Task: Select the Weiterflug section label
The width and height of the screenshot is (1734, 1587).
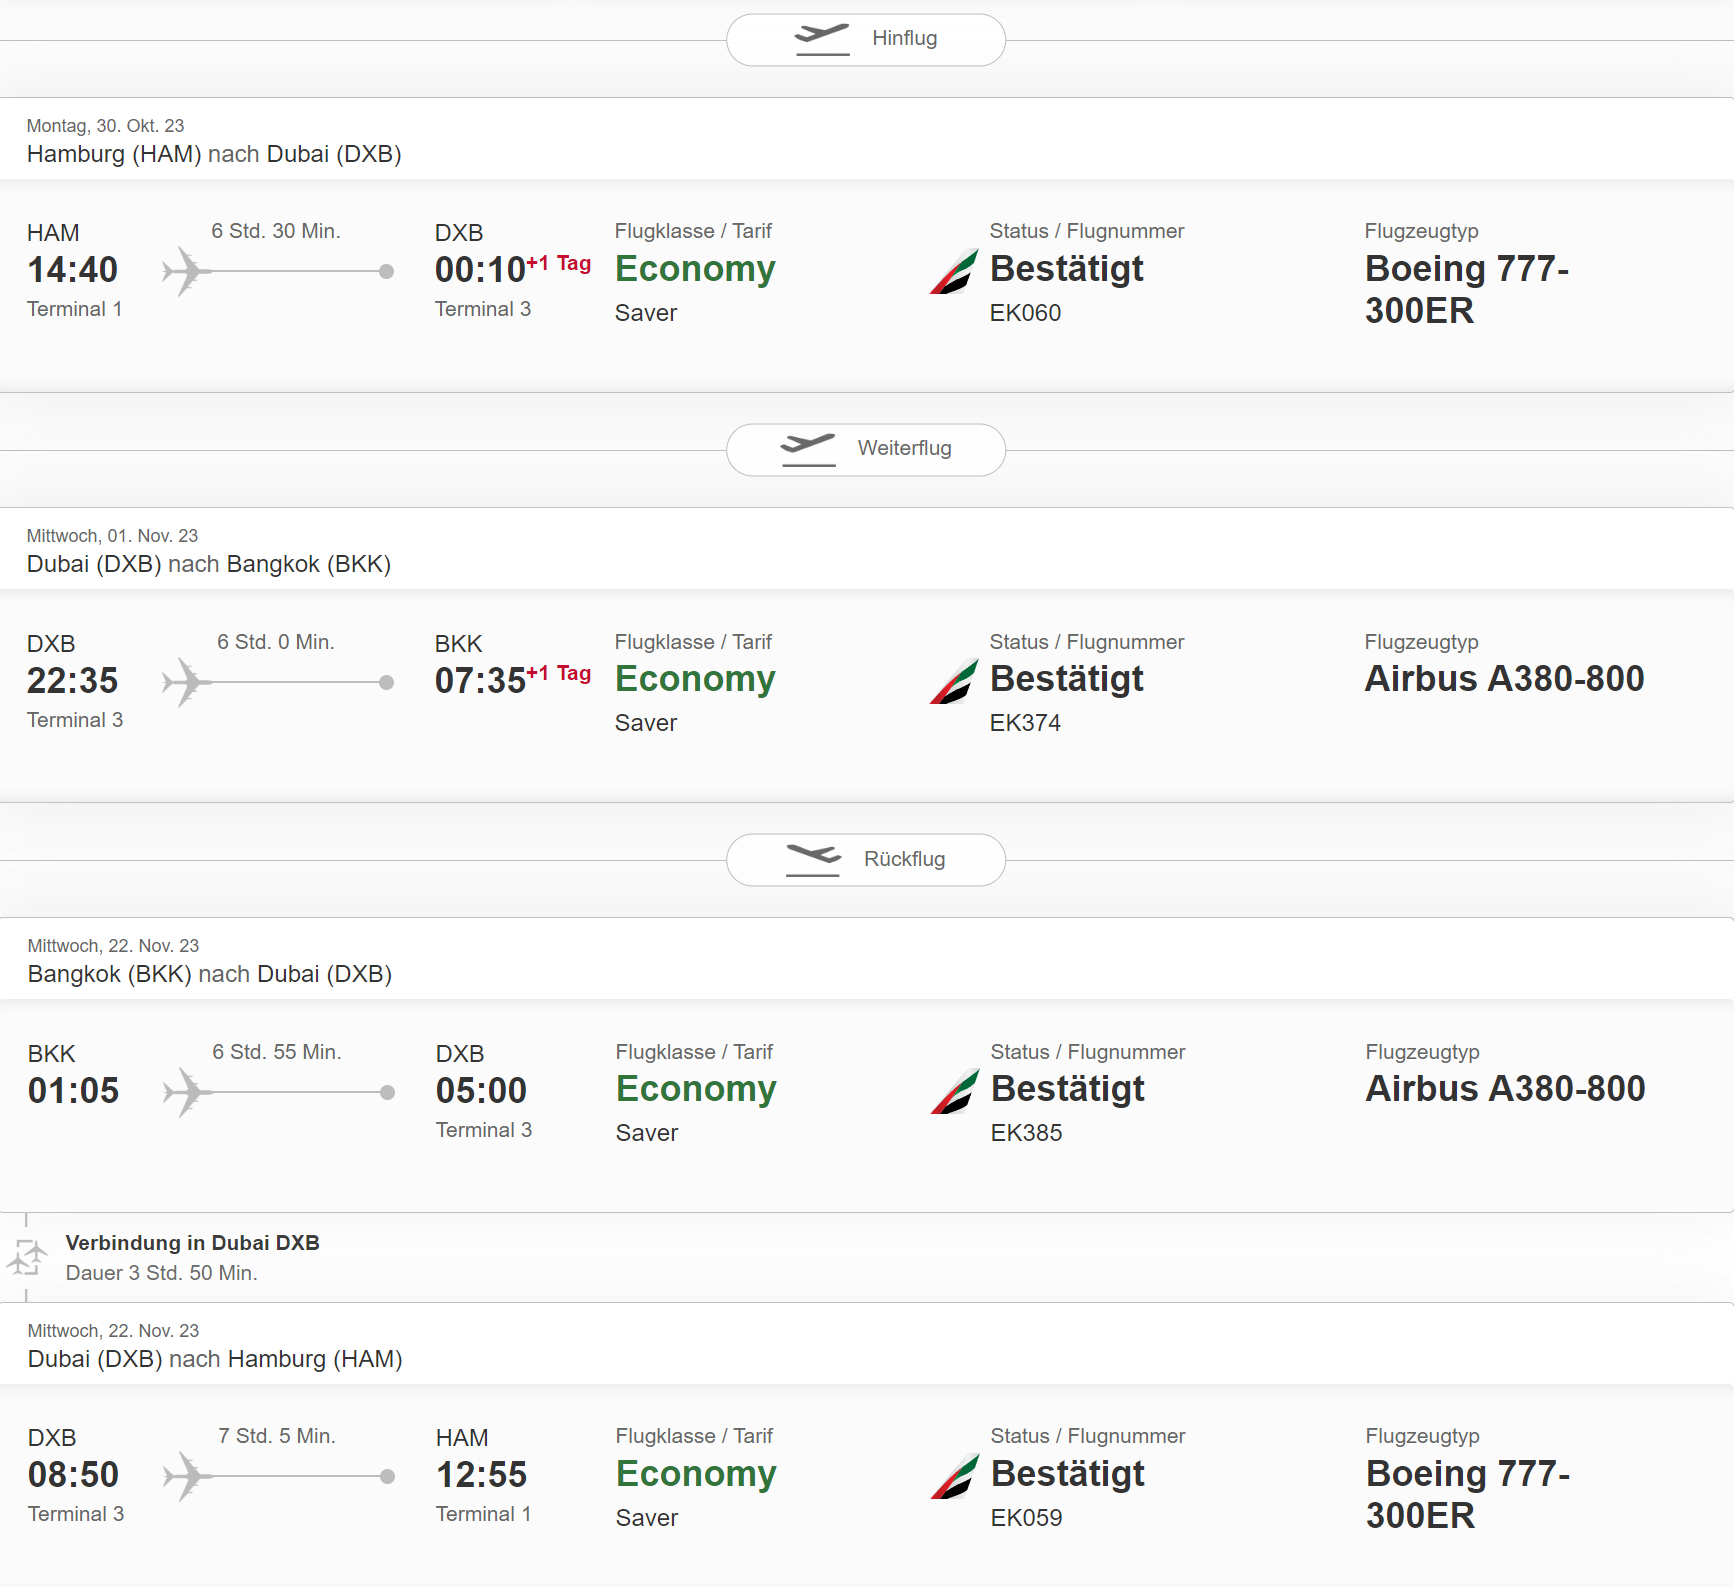Action: coord(904,448)
